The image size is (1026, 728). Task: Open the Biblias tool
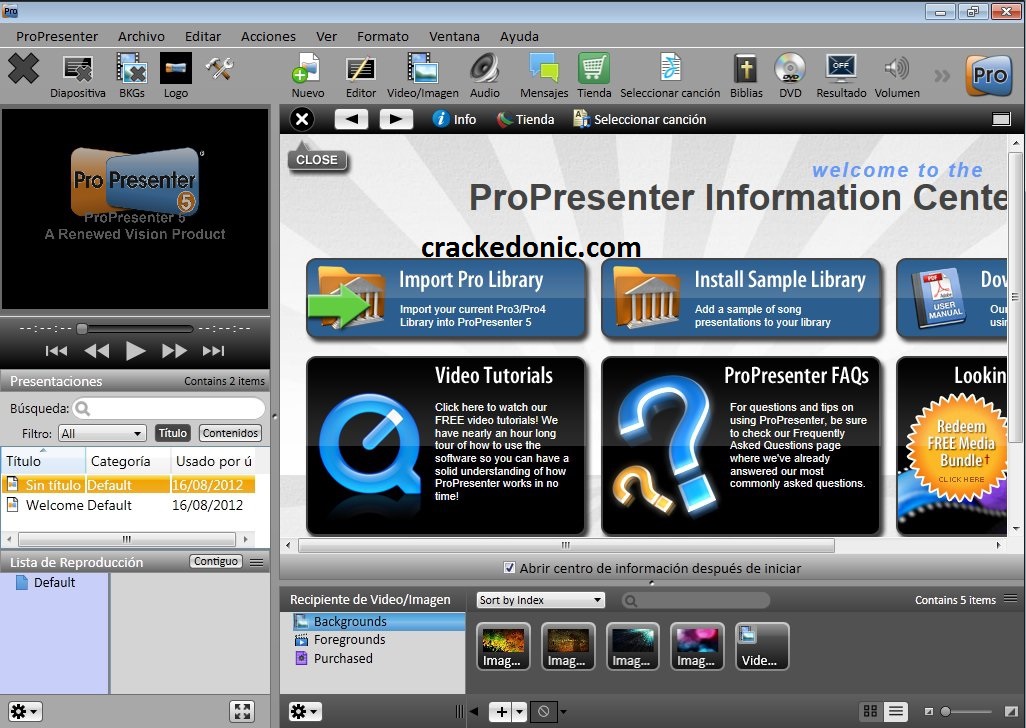click(746, 76)
